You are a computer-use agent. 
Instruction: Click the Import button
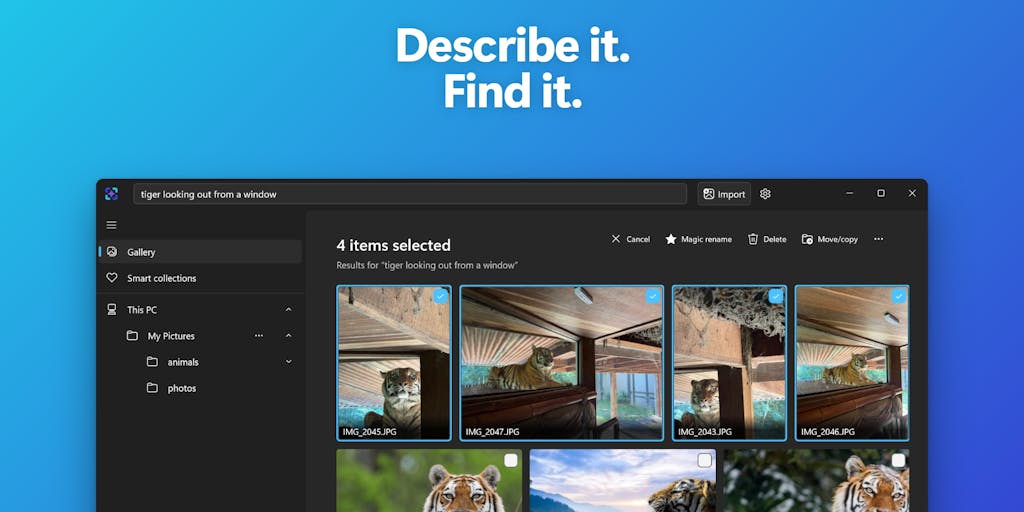tap(724, 194)
